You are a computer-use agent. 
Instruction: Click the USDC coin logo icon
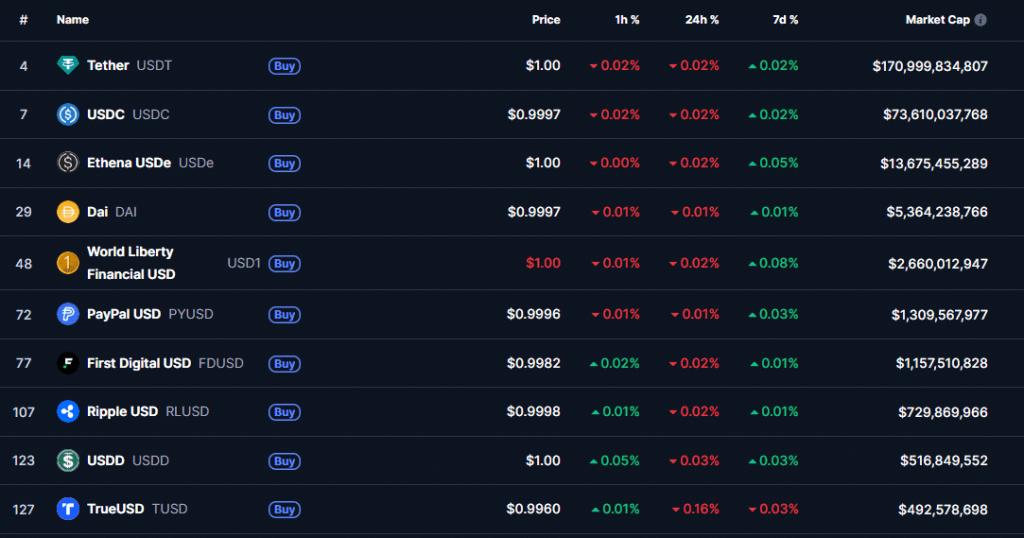68,115
